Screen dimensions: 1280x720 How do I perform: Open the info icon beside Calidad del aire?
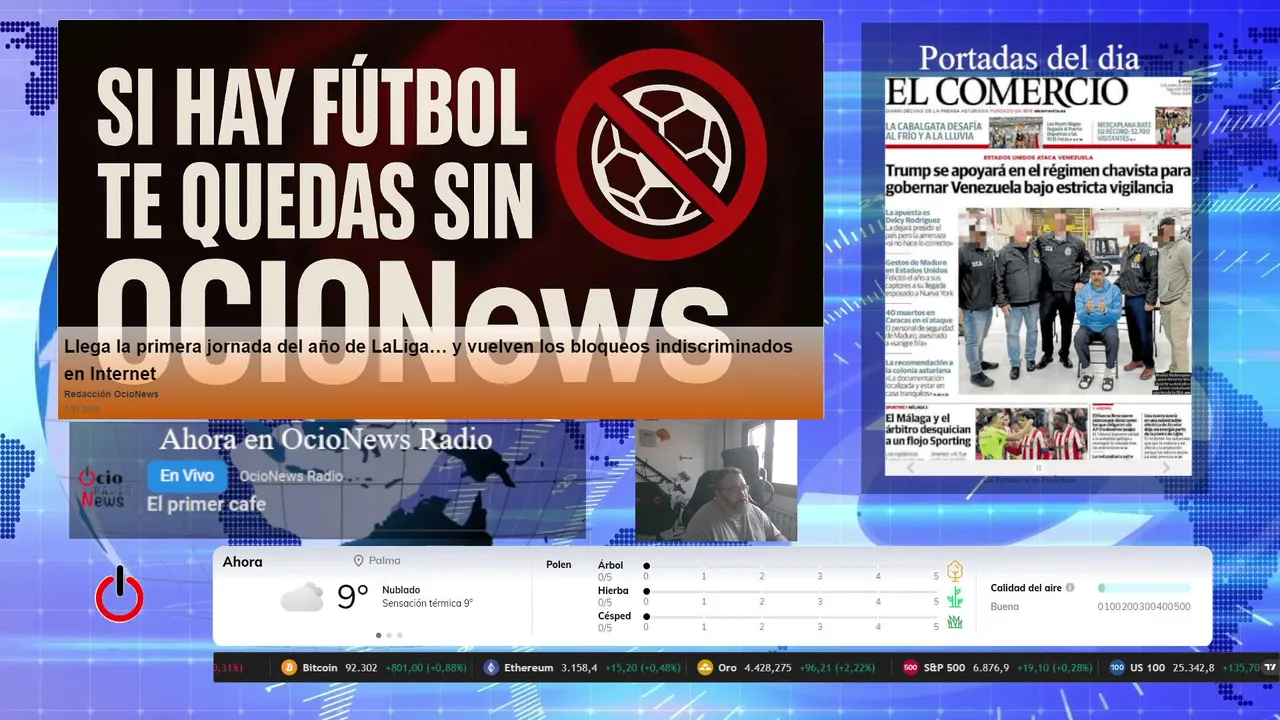coord(1070,588)
